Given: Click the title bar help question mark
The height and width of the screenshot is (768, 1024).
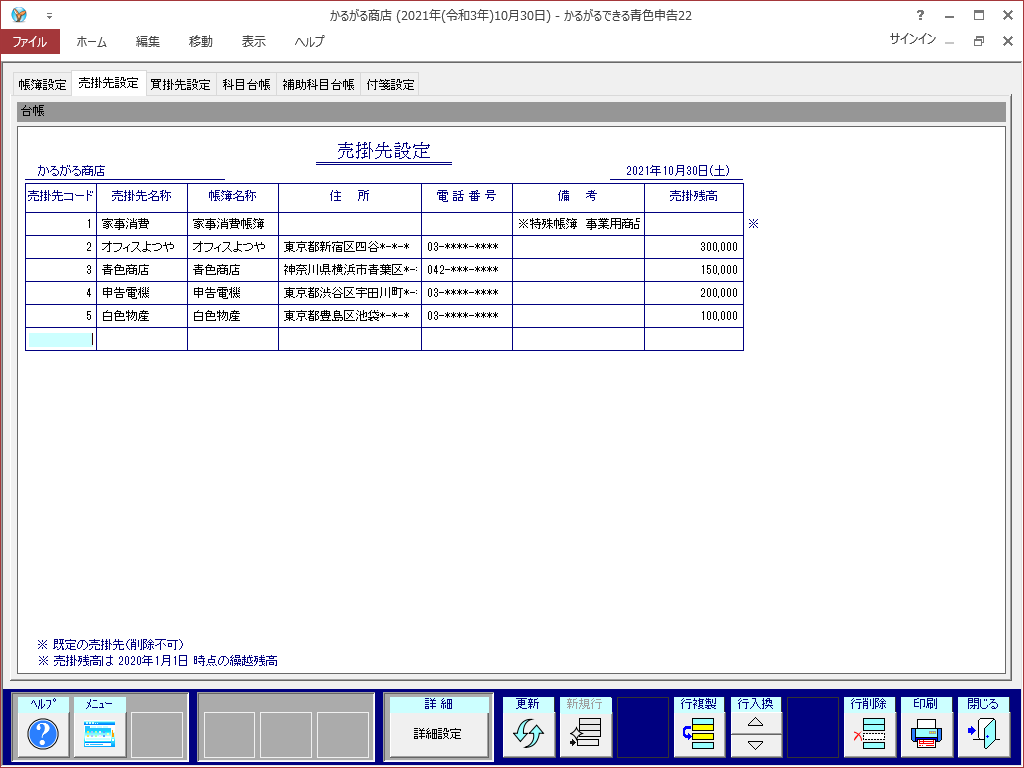Looking at the screenshot, I should click(x=920, y=15).
